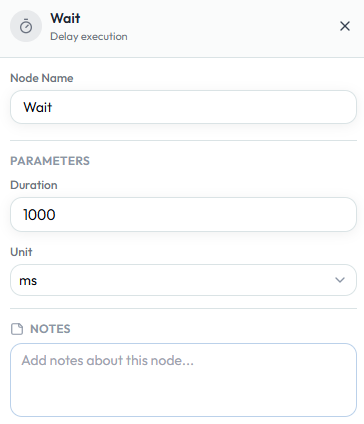Click the page icon beside NOTES
The image size is (364, 424).
tap(17, 329)
